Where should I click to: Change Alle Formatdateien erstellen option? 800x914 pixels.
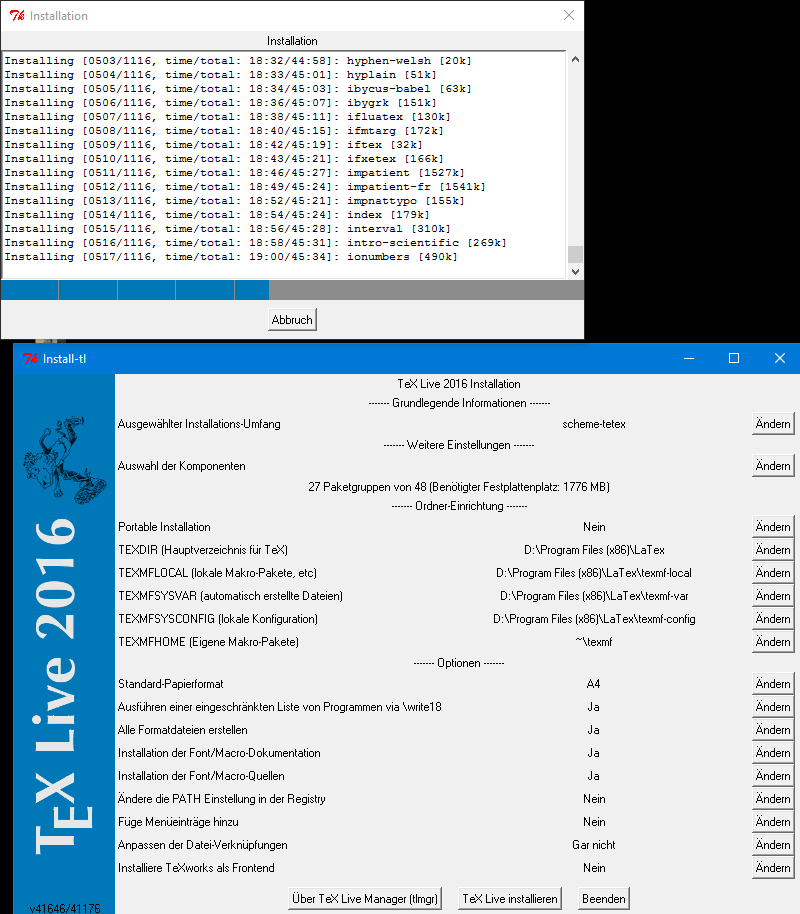click(x=773, y=730)
